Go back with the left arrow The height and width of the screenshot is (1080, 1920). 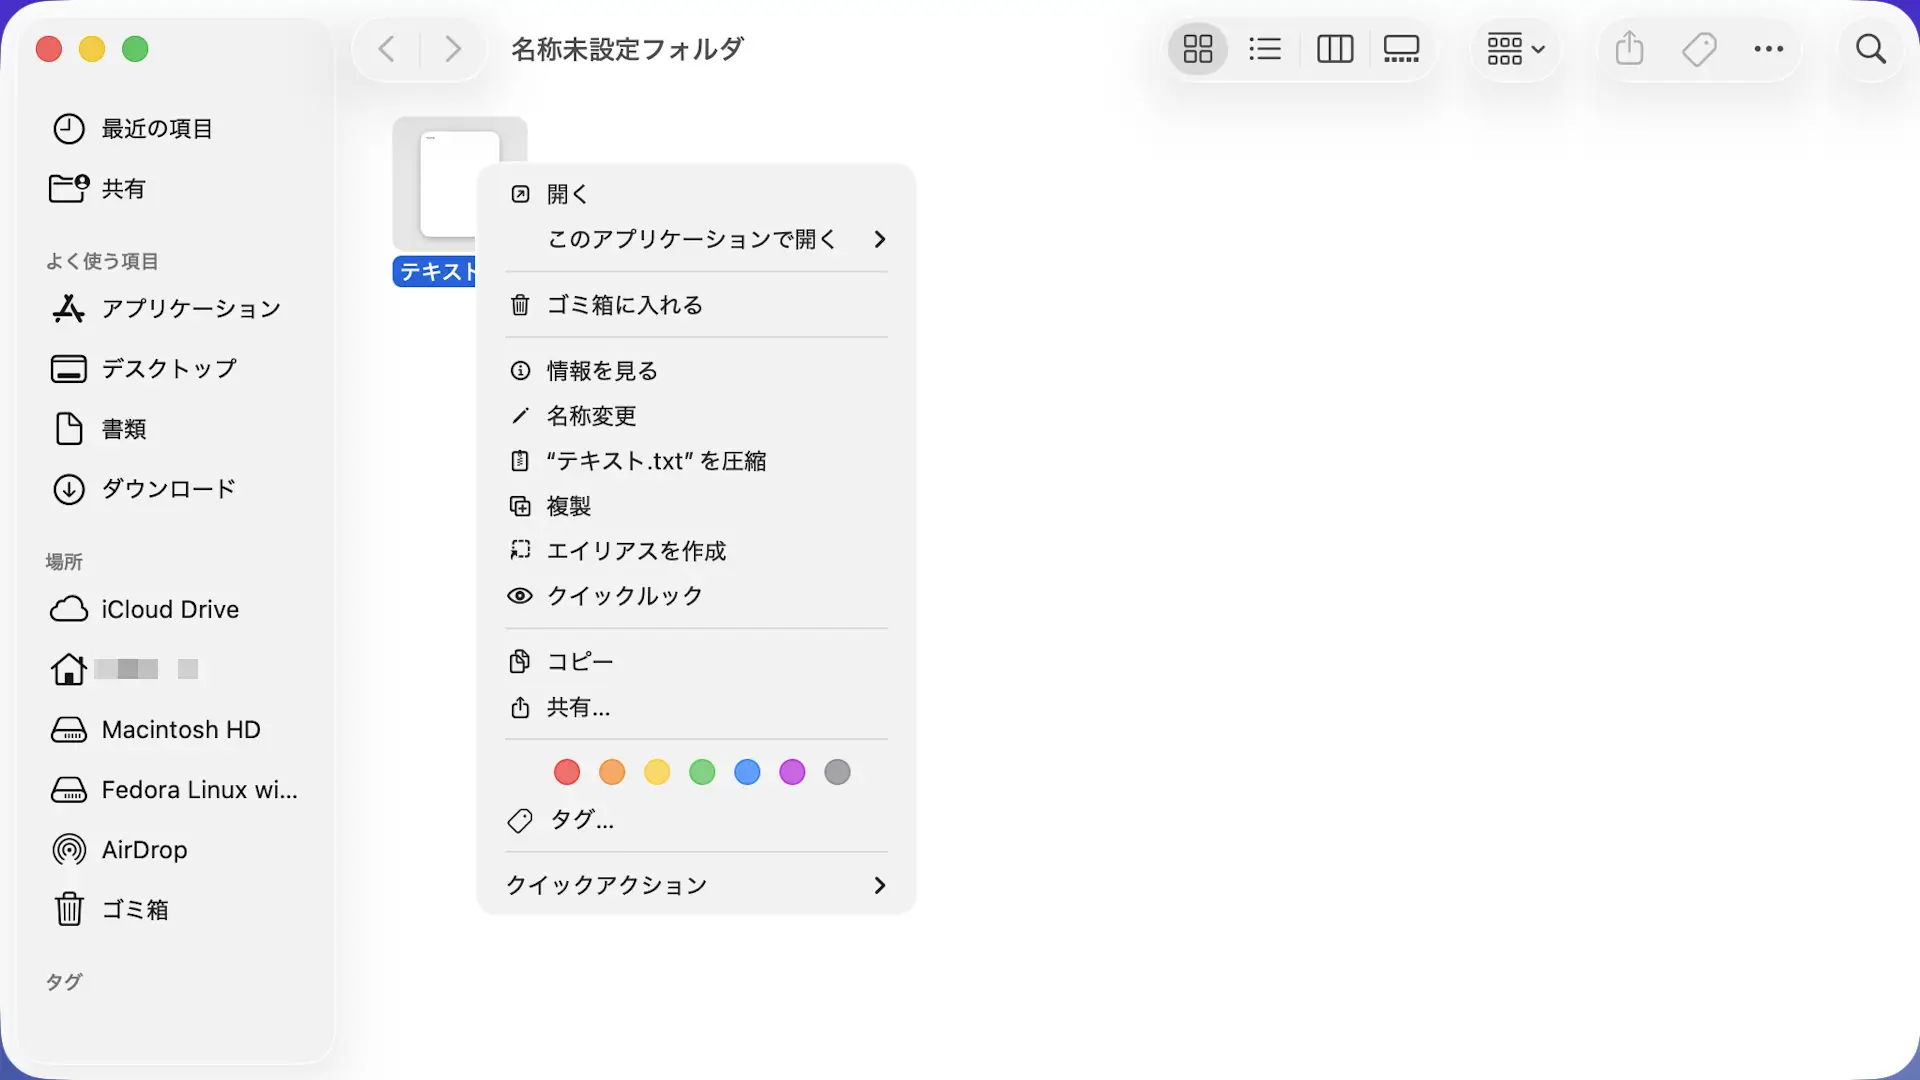pyautogui.click(x=387, y=49)
